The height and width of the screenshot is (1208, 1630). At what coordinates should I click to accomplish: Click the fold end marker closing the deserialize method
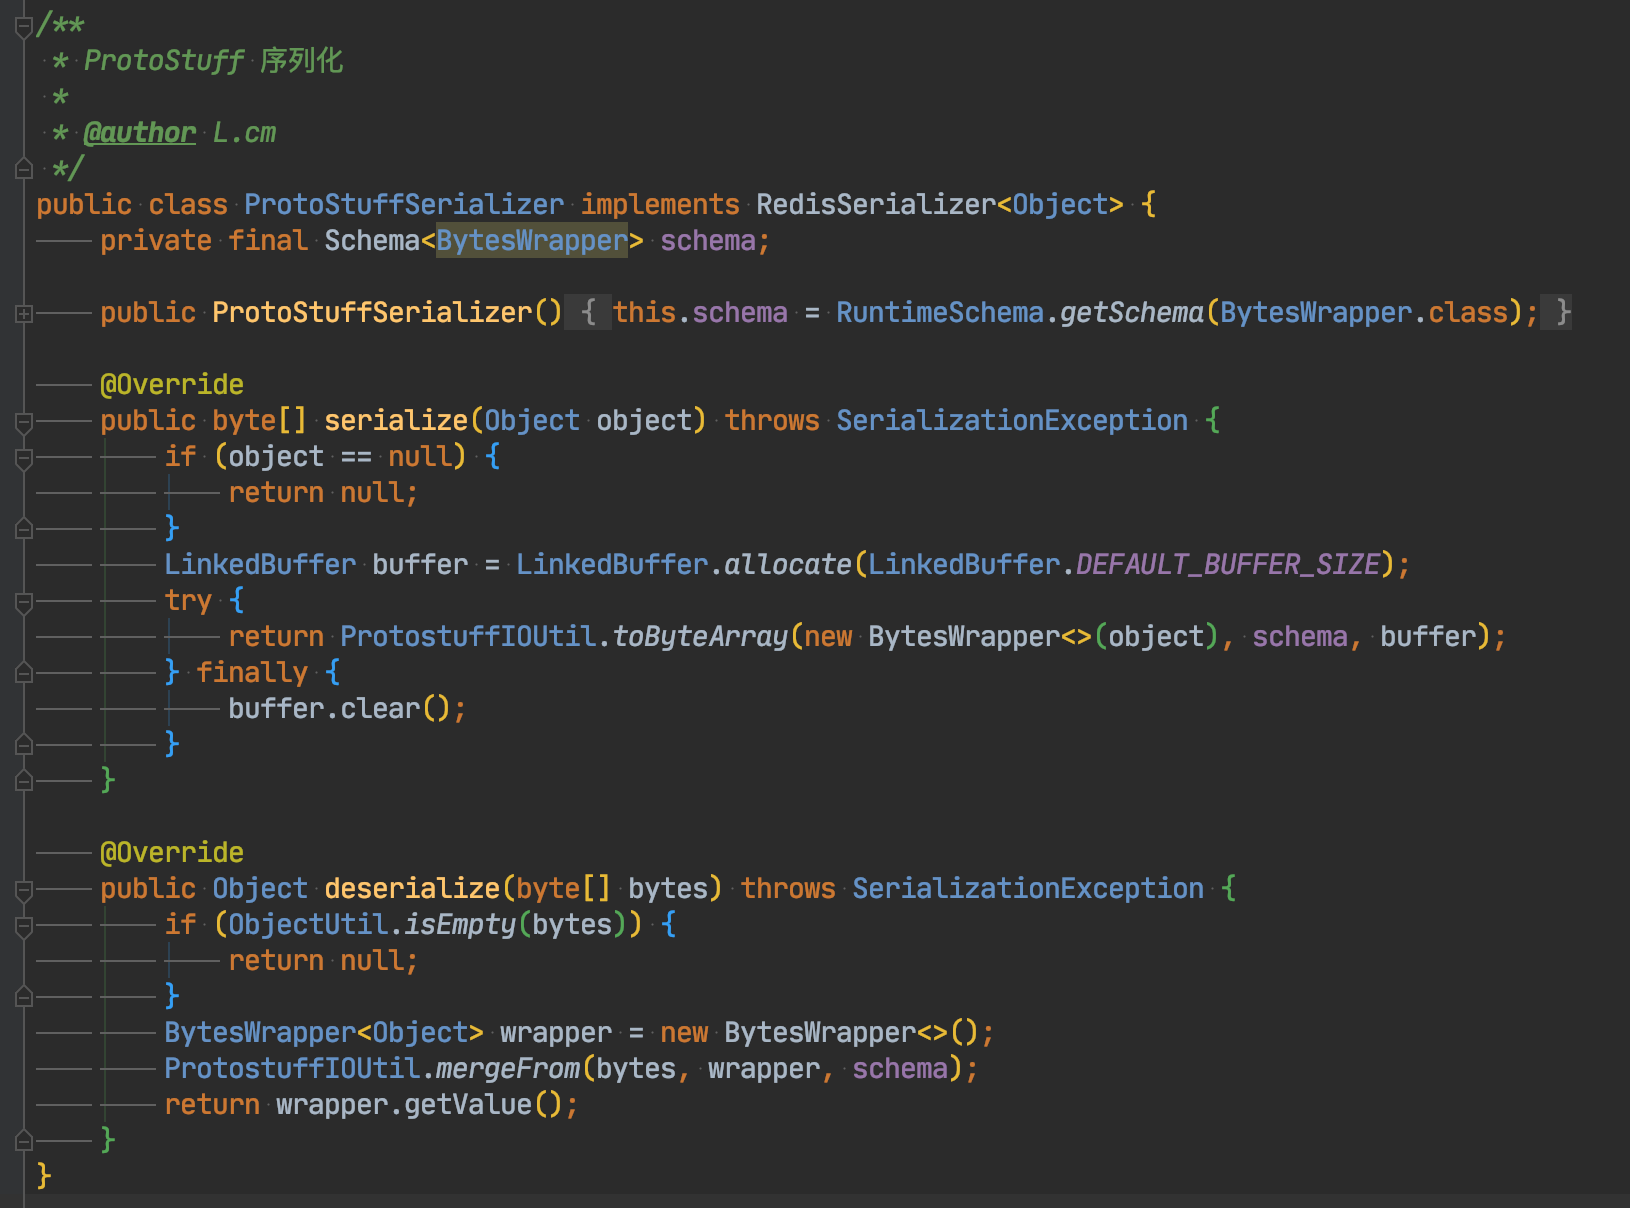point(24,1141)
